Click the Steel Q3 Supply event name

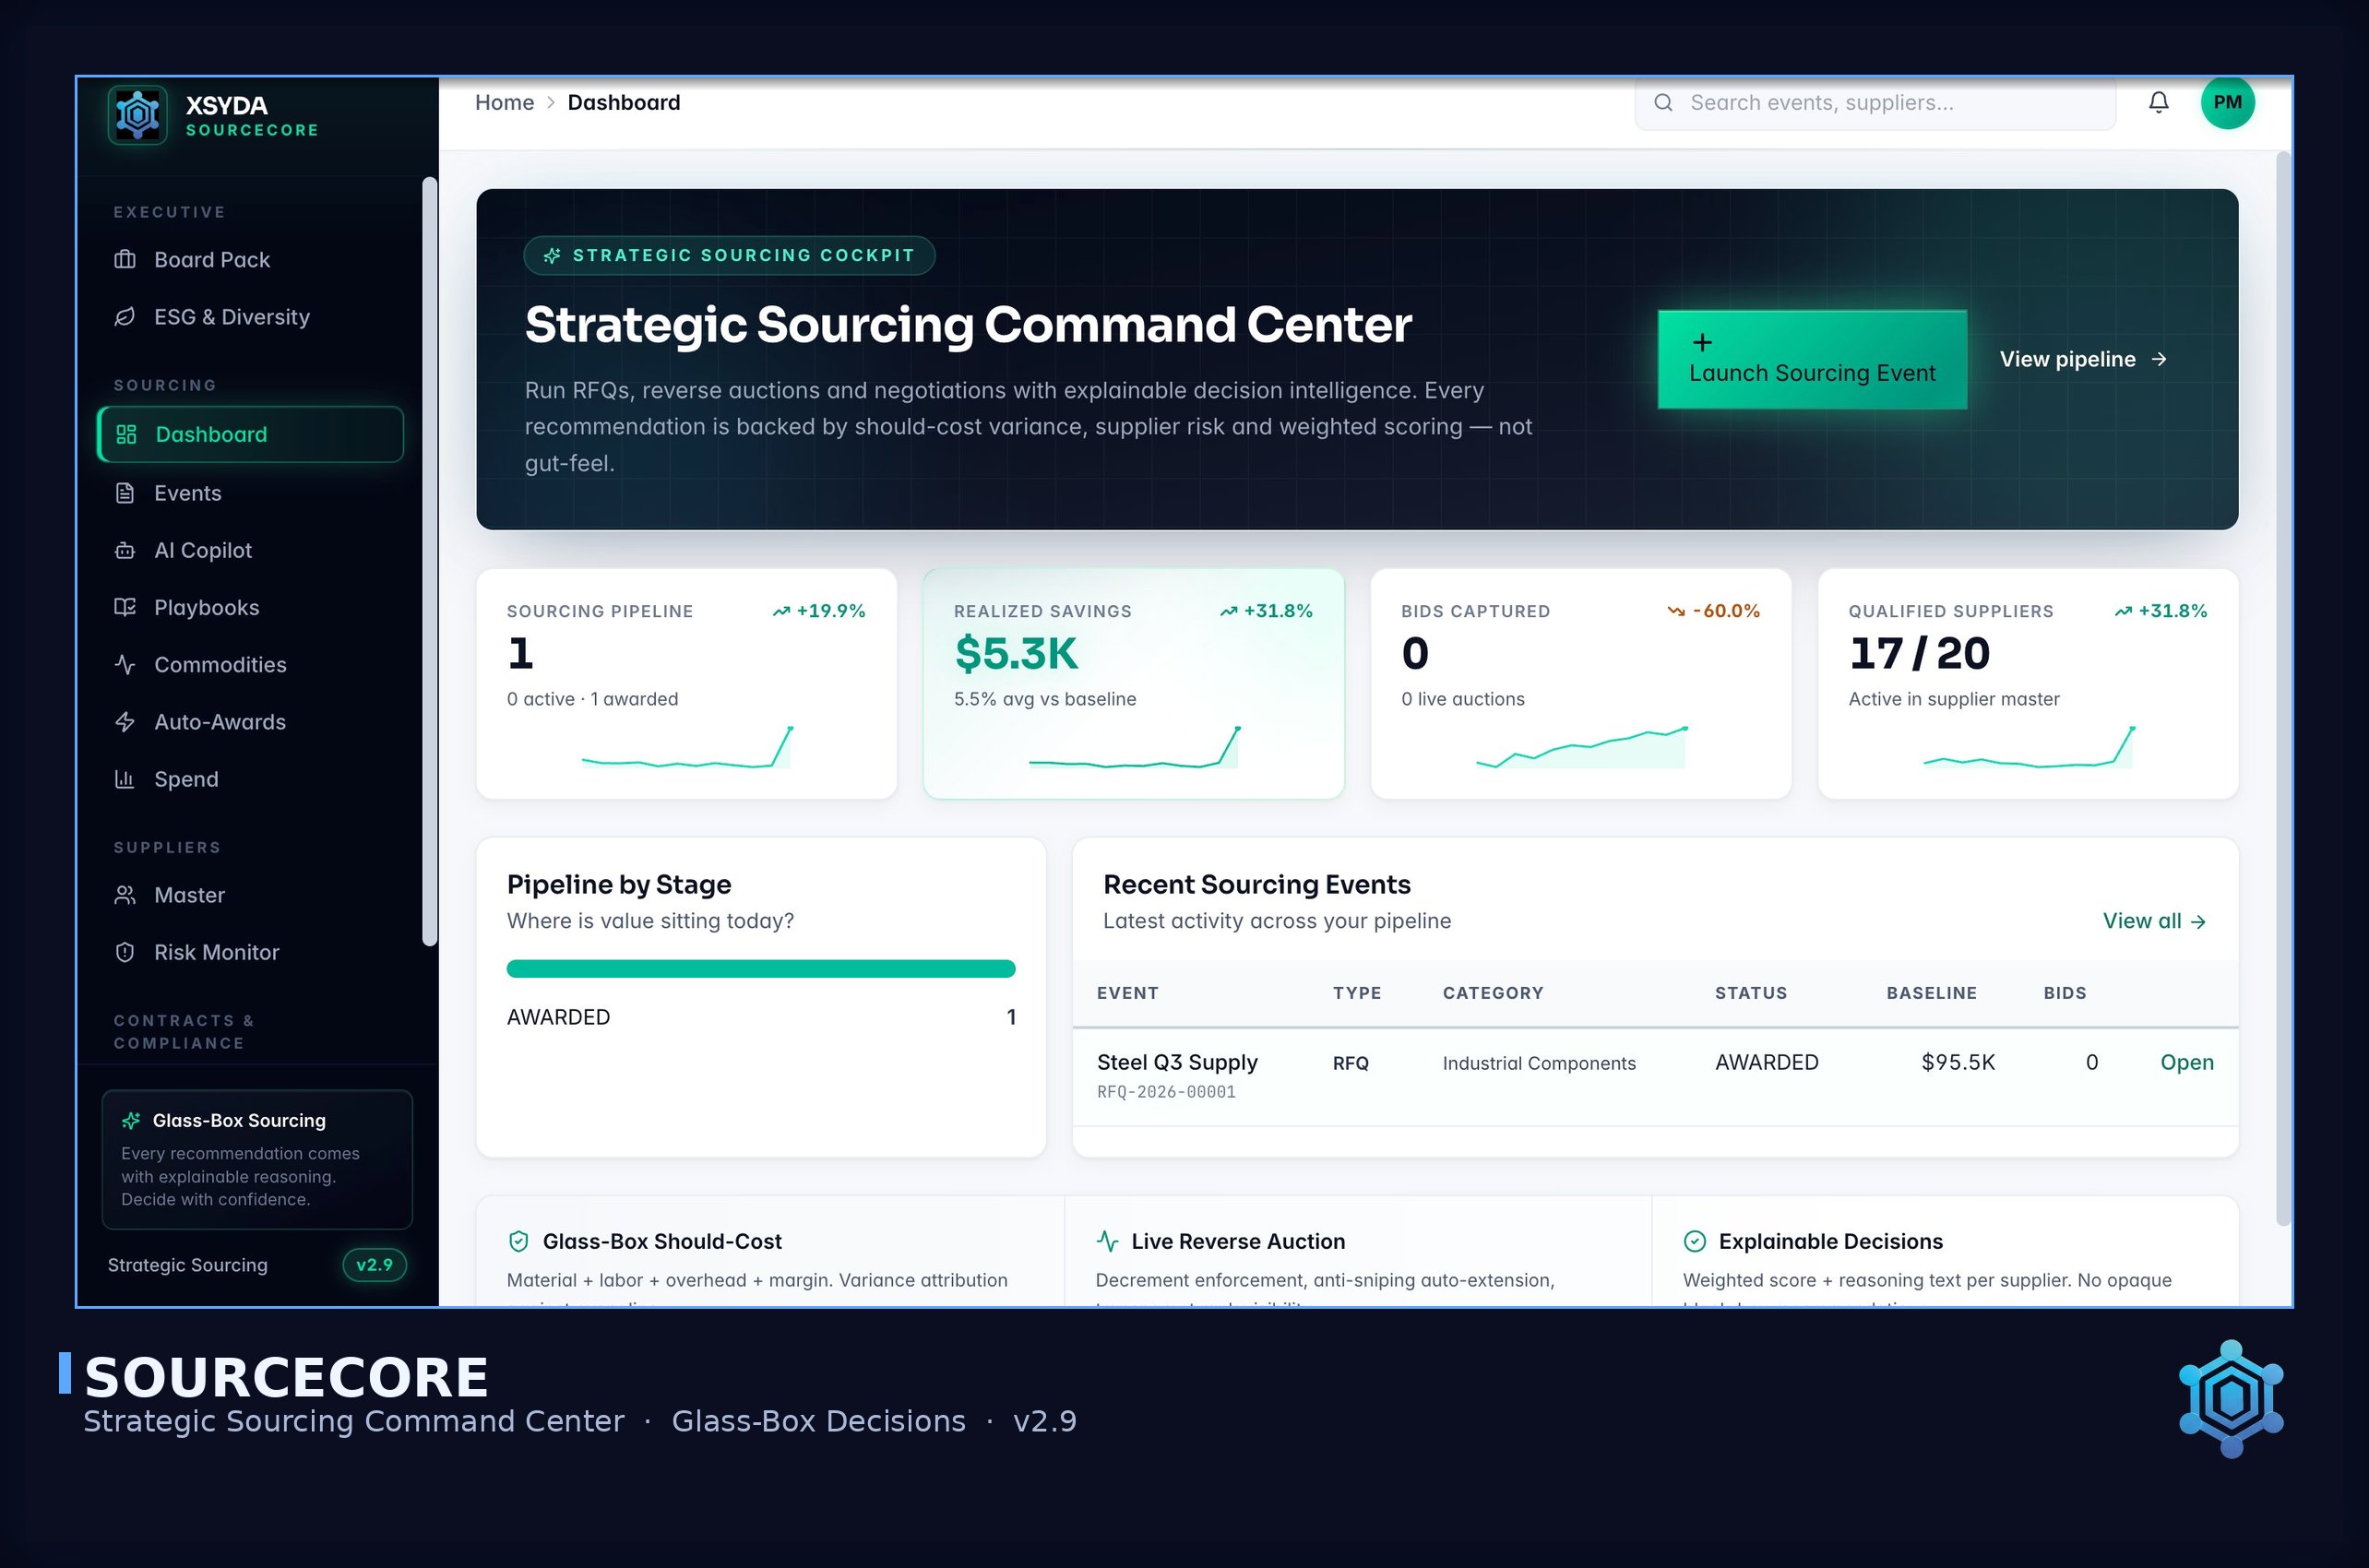pyautogui.click(x=1177, y=1062)
